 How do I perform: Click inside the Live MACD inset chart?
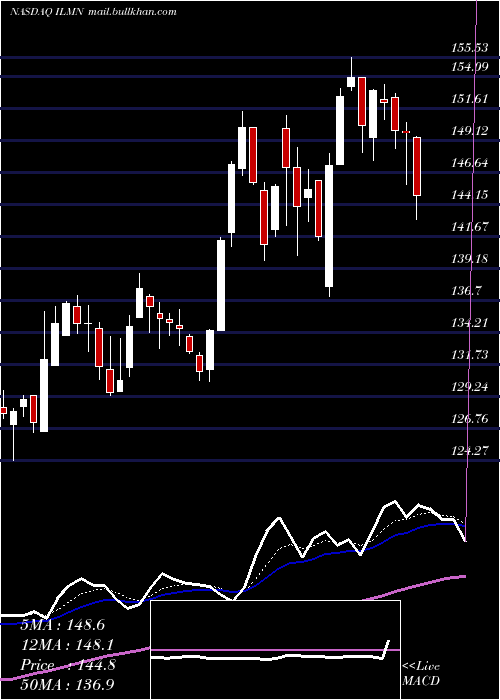coord(275,650)
